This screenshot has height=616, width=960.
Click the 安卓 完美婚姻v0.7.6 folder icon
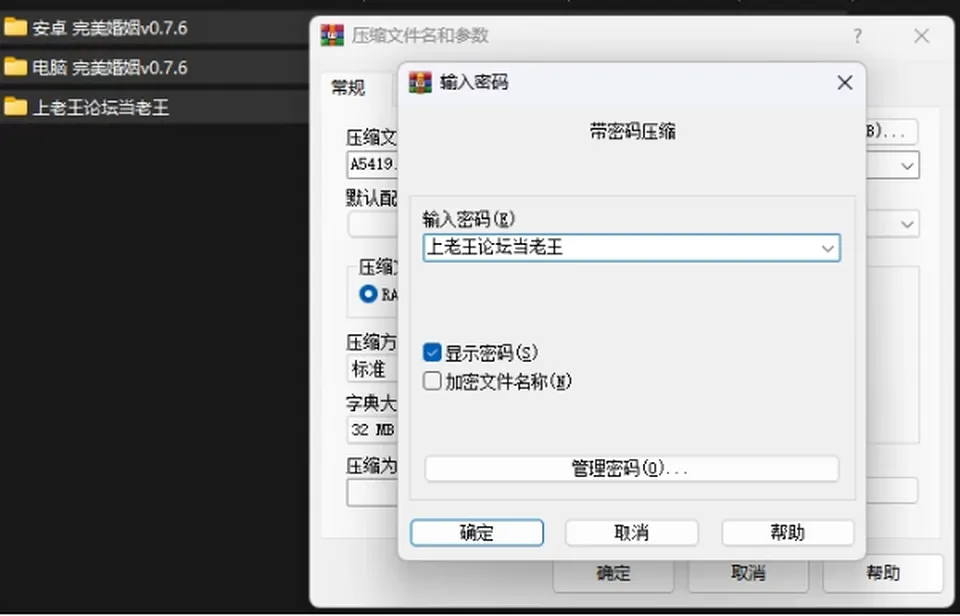coord(15,27)
